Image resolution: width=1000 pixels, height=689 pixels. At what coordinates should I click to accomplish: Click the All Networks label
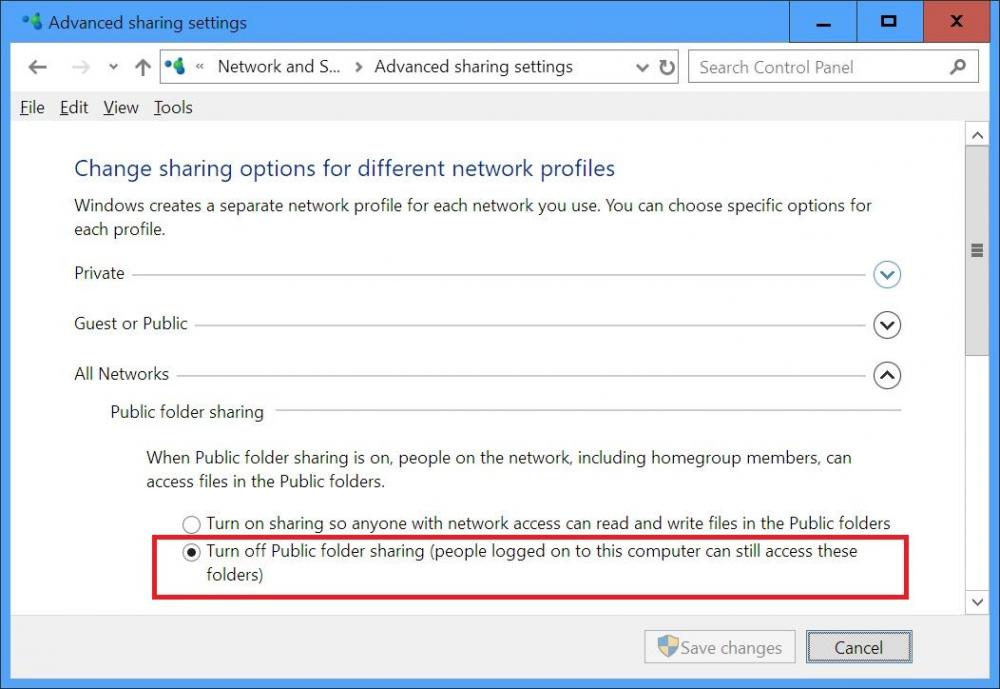click(x=121, y=374)
